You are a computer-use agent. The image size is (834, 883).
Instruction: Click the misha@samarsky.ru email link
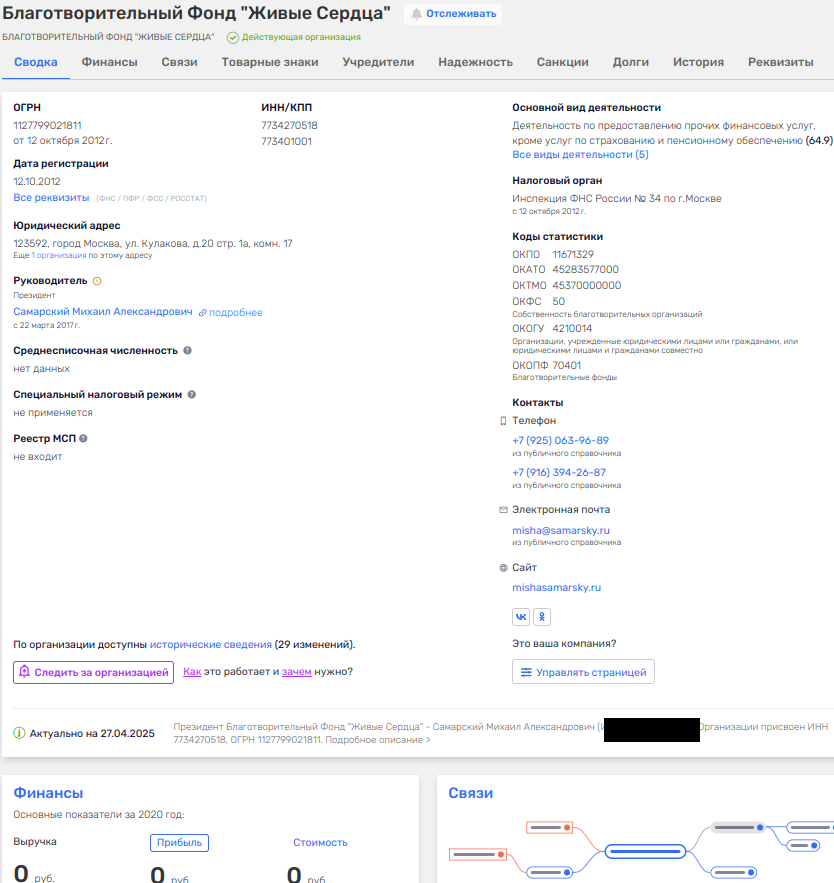coord(561,530)
